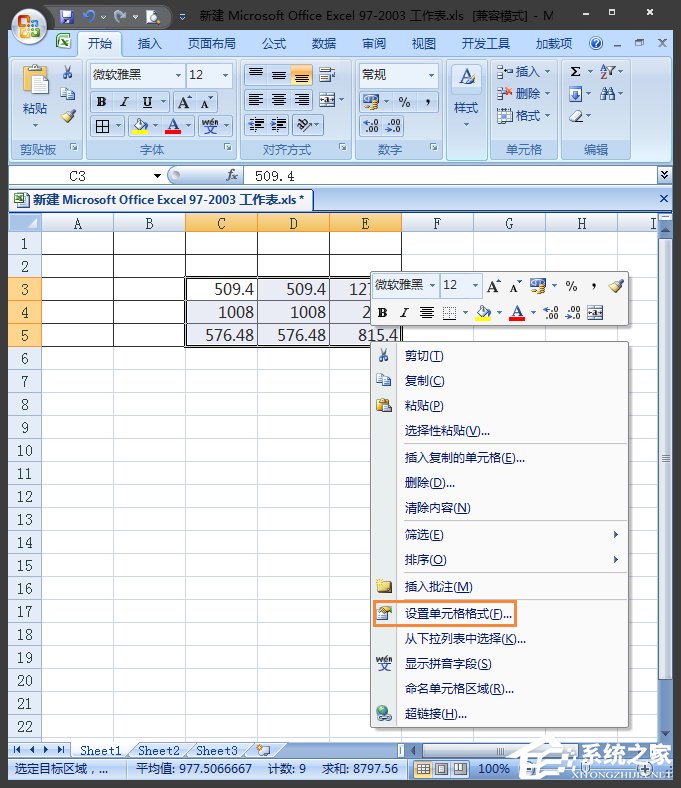Switch to Sheet2 worksheet tab
Screen dimensions: 681x788
pyautogui.click(x=158, y=750)
